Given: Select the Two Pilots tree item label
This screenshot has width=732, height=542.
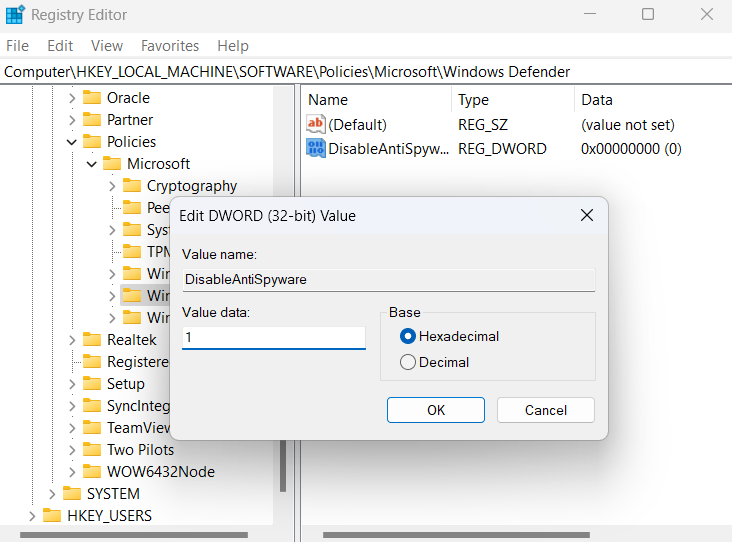Looking at the screenshot, I should pos(140,450).
